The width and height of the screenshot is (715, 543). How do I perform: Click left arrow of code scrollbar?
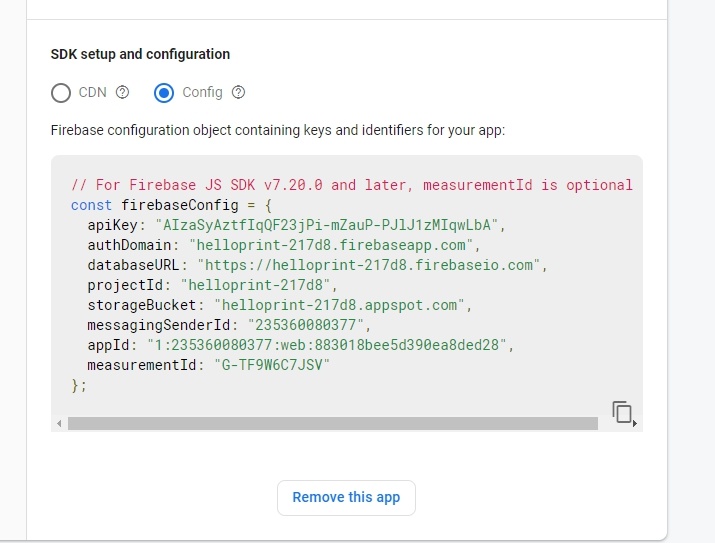(59, 424)
